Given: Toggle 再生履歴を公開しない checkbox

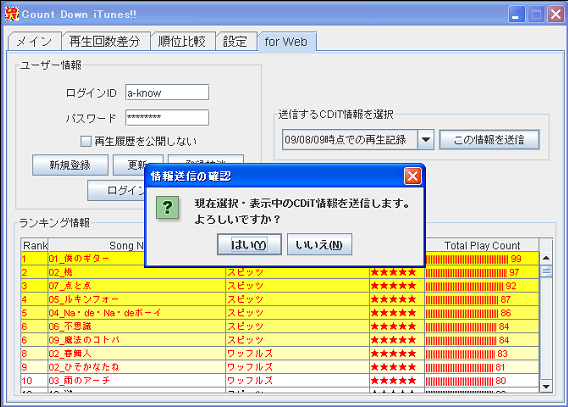Looking at the screenshot, I should (x=86, y=141).
